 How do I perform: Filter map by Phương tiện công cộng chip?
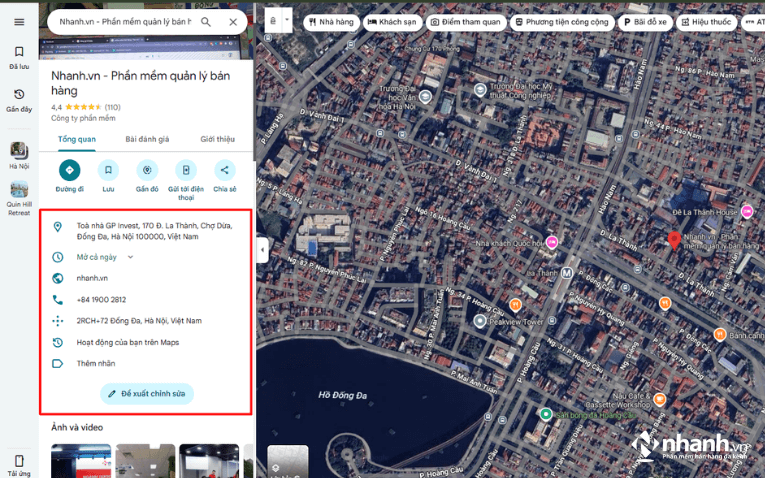[x=562, y=22]
